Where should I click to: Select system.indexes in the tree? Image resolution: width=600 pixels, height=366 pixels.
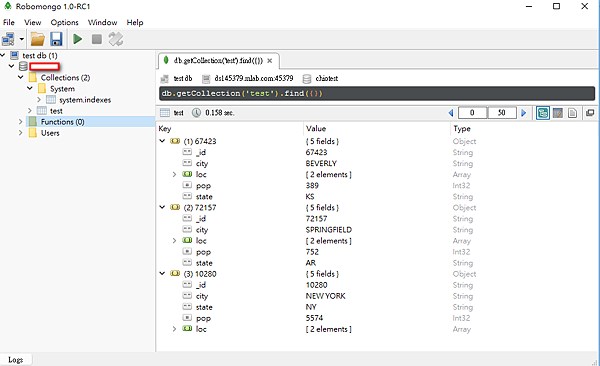85,100
